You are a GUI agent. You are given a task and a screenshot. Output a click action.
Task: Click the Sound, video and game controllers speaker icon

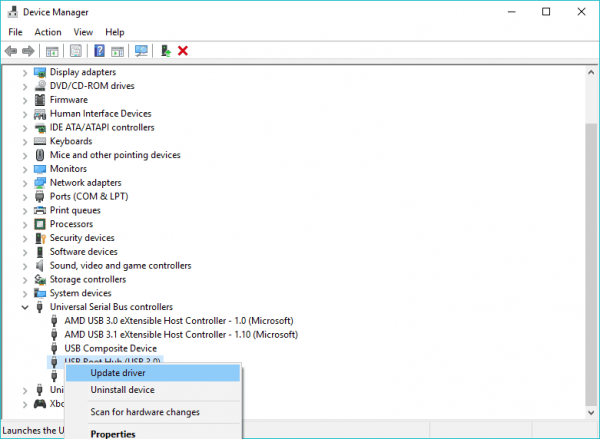click(40, 266)
